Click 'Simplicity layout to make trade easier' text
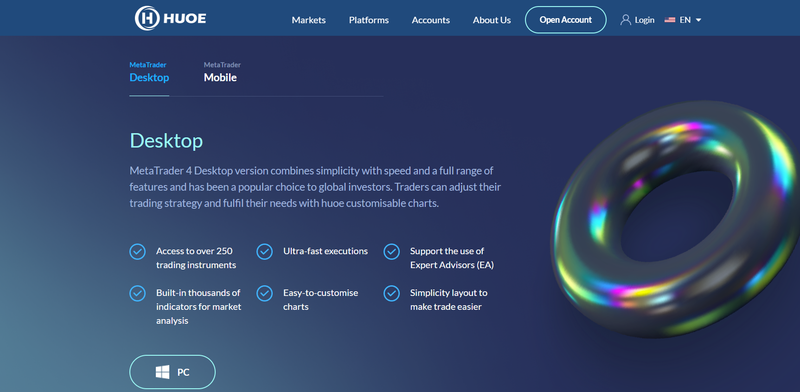The image size is (800, 392). [x=448, y=300]
